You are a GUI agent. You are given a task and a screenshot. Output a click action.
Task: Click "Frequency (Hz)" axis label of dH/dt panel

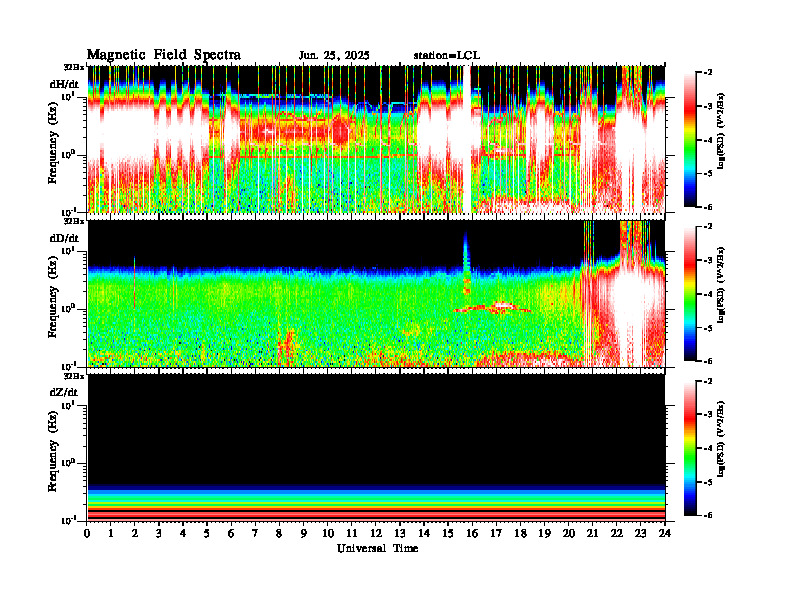pos(53,144)
